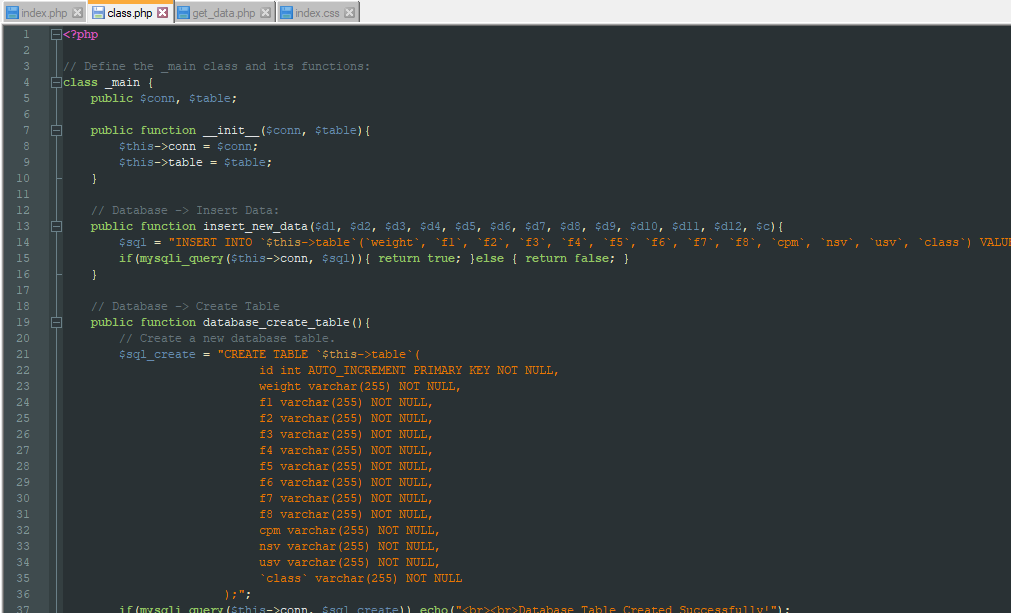Click the file icon on the index.css tab

coord(286,13)
